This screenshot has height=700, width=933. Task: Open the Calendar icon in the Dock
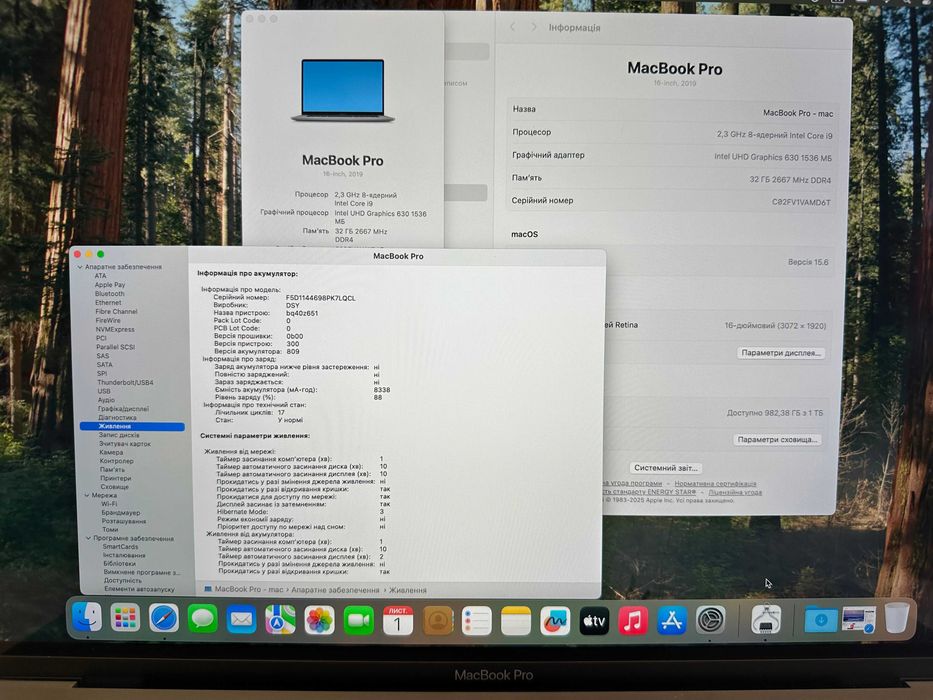[398, 621]
